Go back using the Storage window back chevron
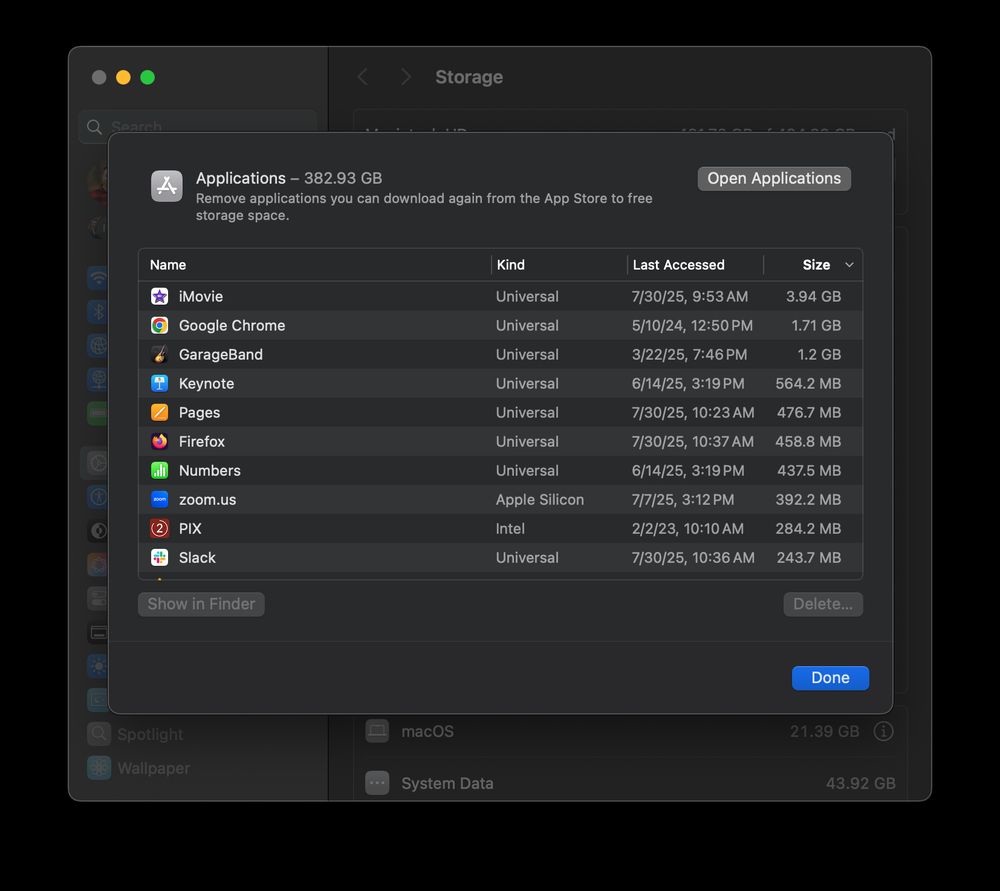 coord(363,77)
